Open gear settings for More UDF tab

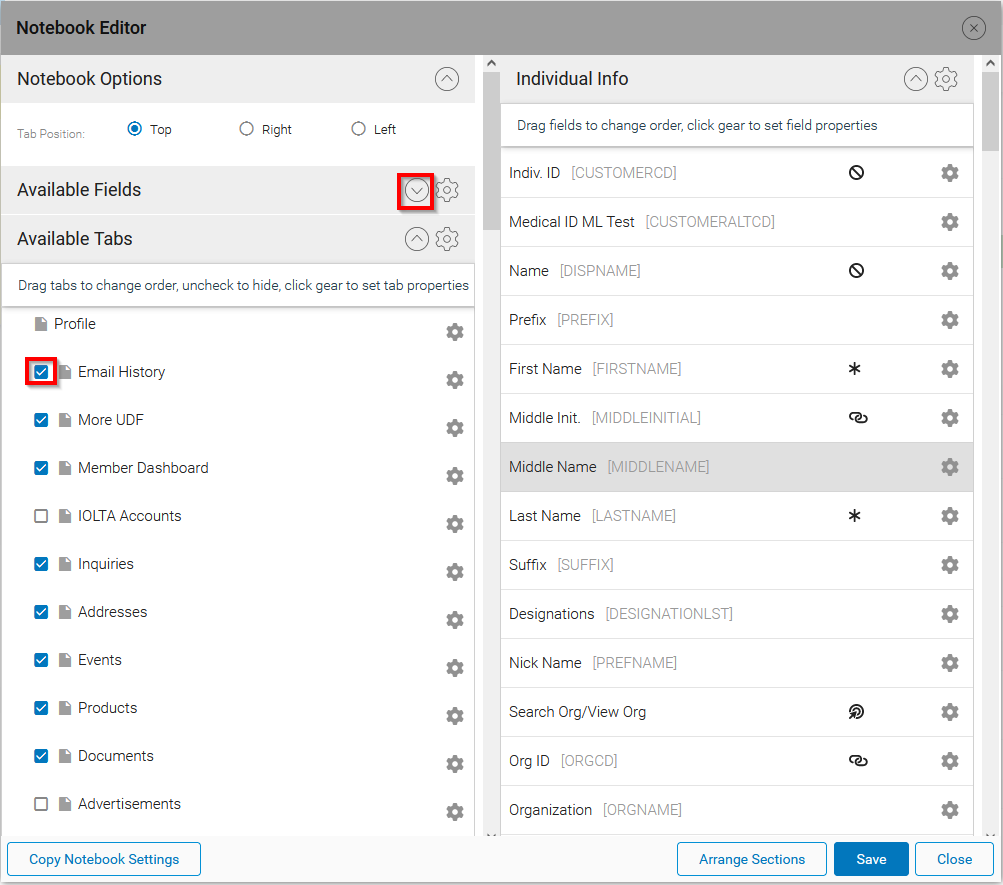pos(455,428)
